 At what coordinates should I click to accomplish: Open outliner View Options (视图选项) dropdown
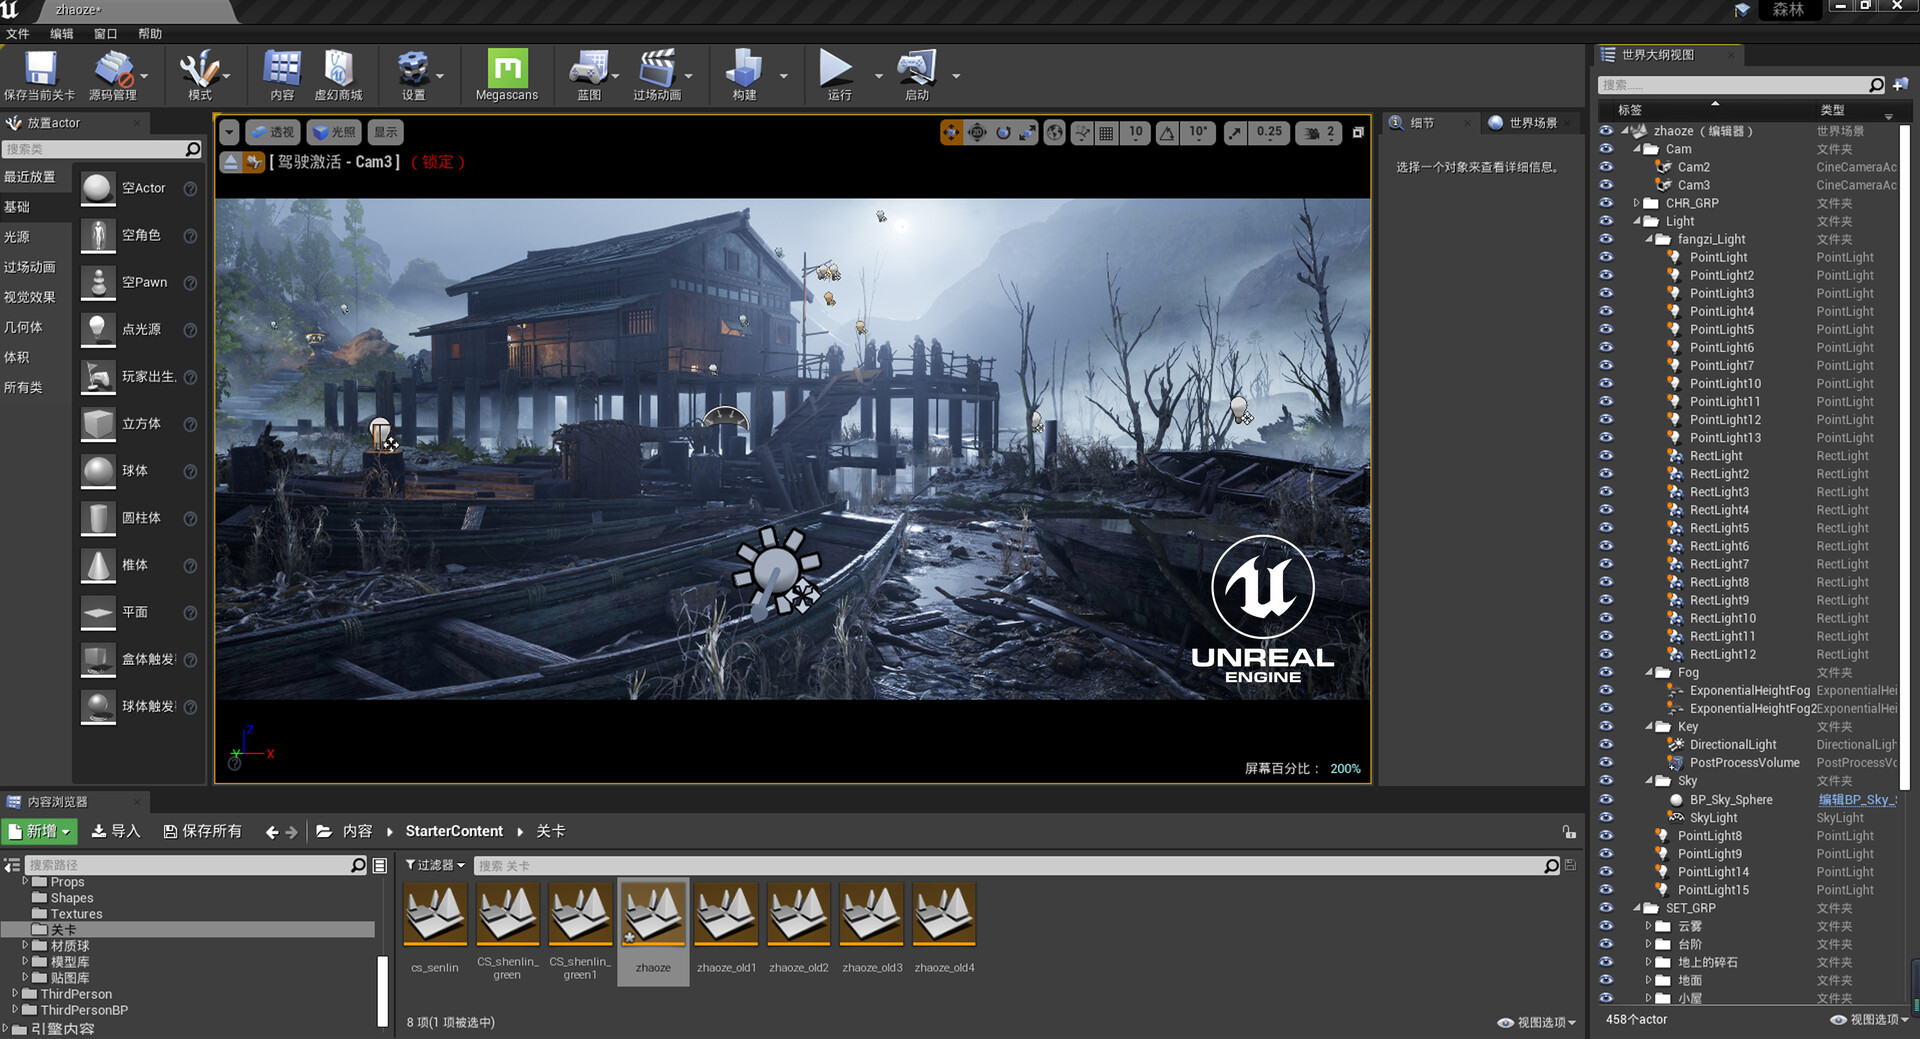pyautogui.click(x=1869, y=1020)
